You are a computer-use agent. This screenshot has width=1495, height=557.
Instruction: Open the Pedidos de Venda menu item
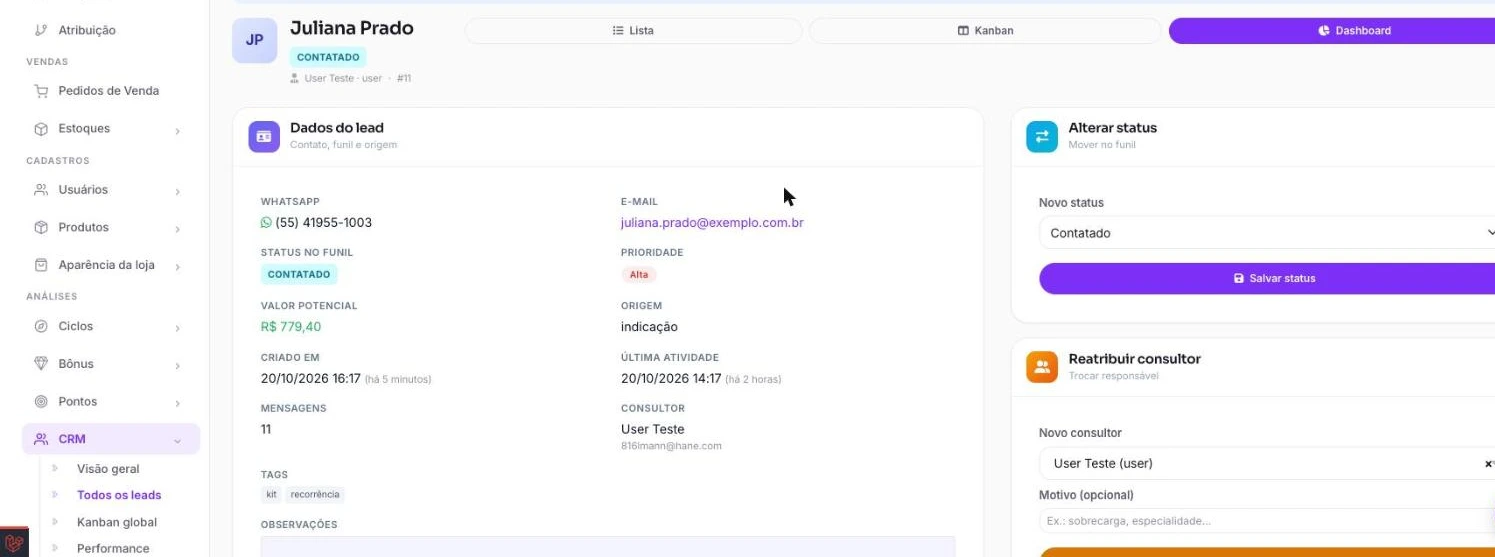(x=111, y=91)
